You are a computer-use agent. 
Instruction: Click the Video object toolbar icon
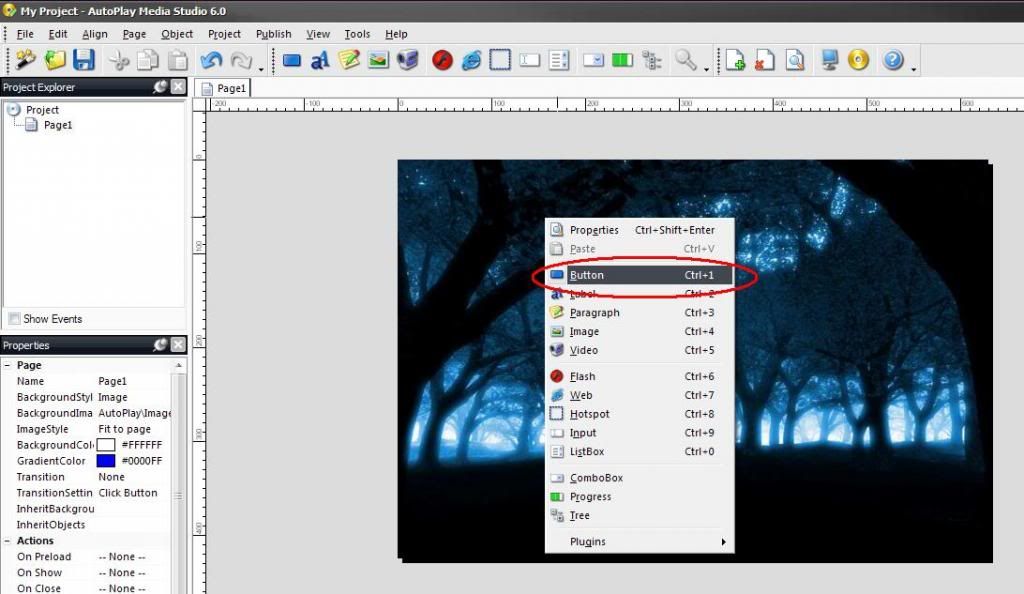click(x=407, y=61)
